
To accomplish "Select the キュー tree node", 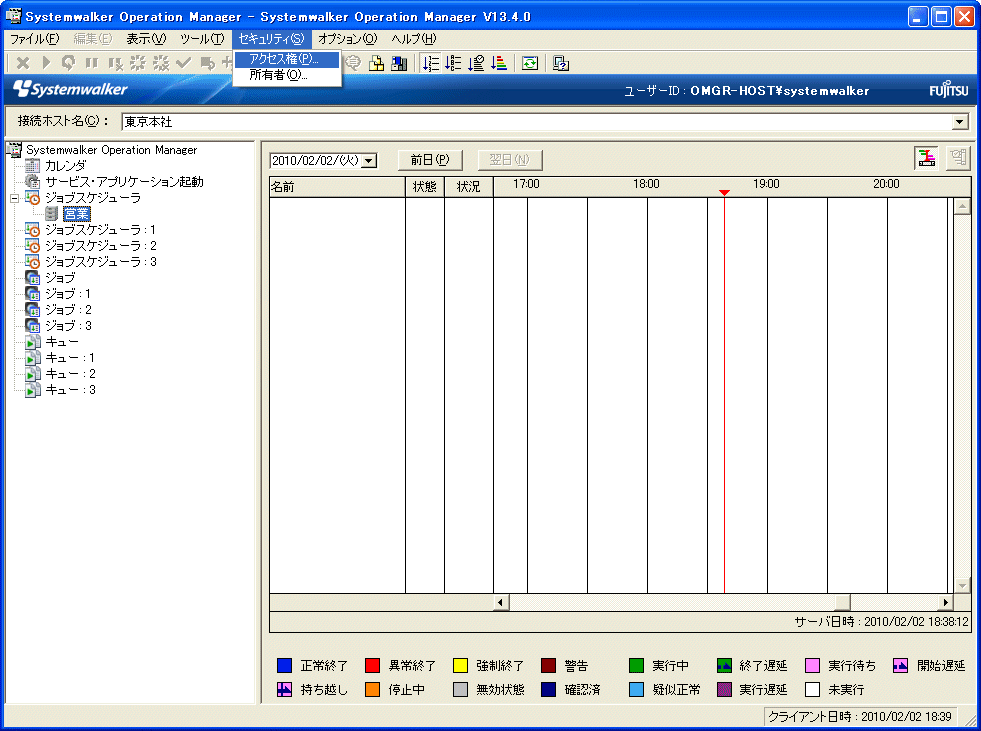I will point(62,342).
